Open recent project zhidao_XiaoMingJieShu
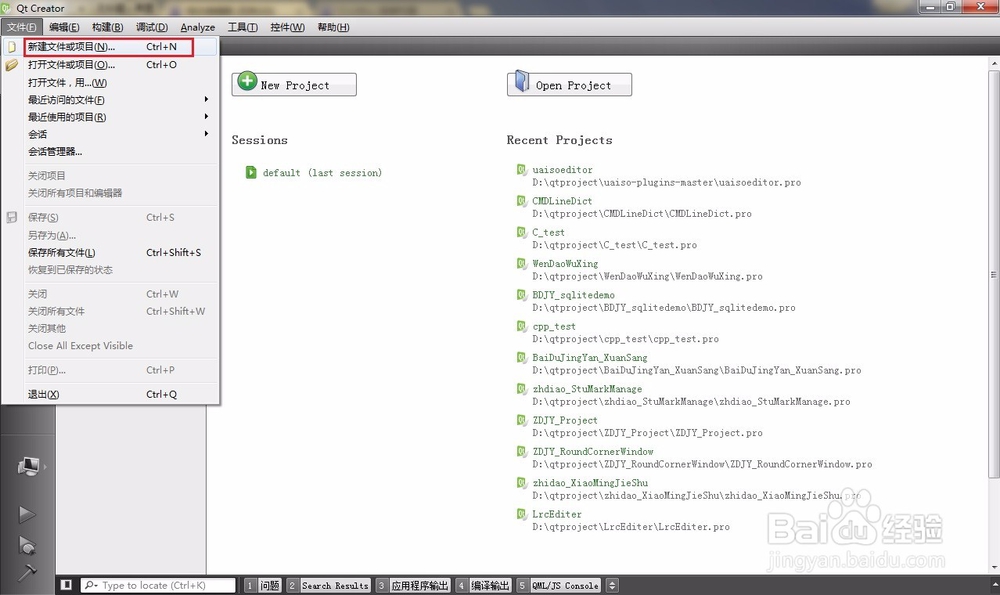Screen dimensions: 1000x595 click(x=590, y=483)
